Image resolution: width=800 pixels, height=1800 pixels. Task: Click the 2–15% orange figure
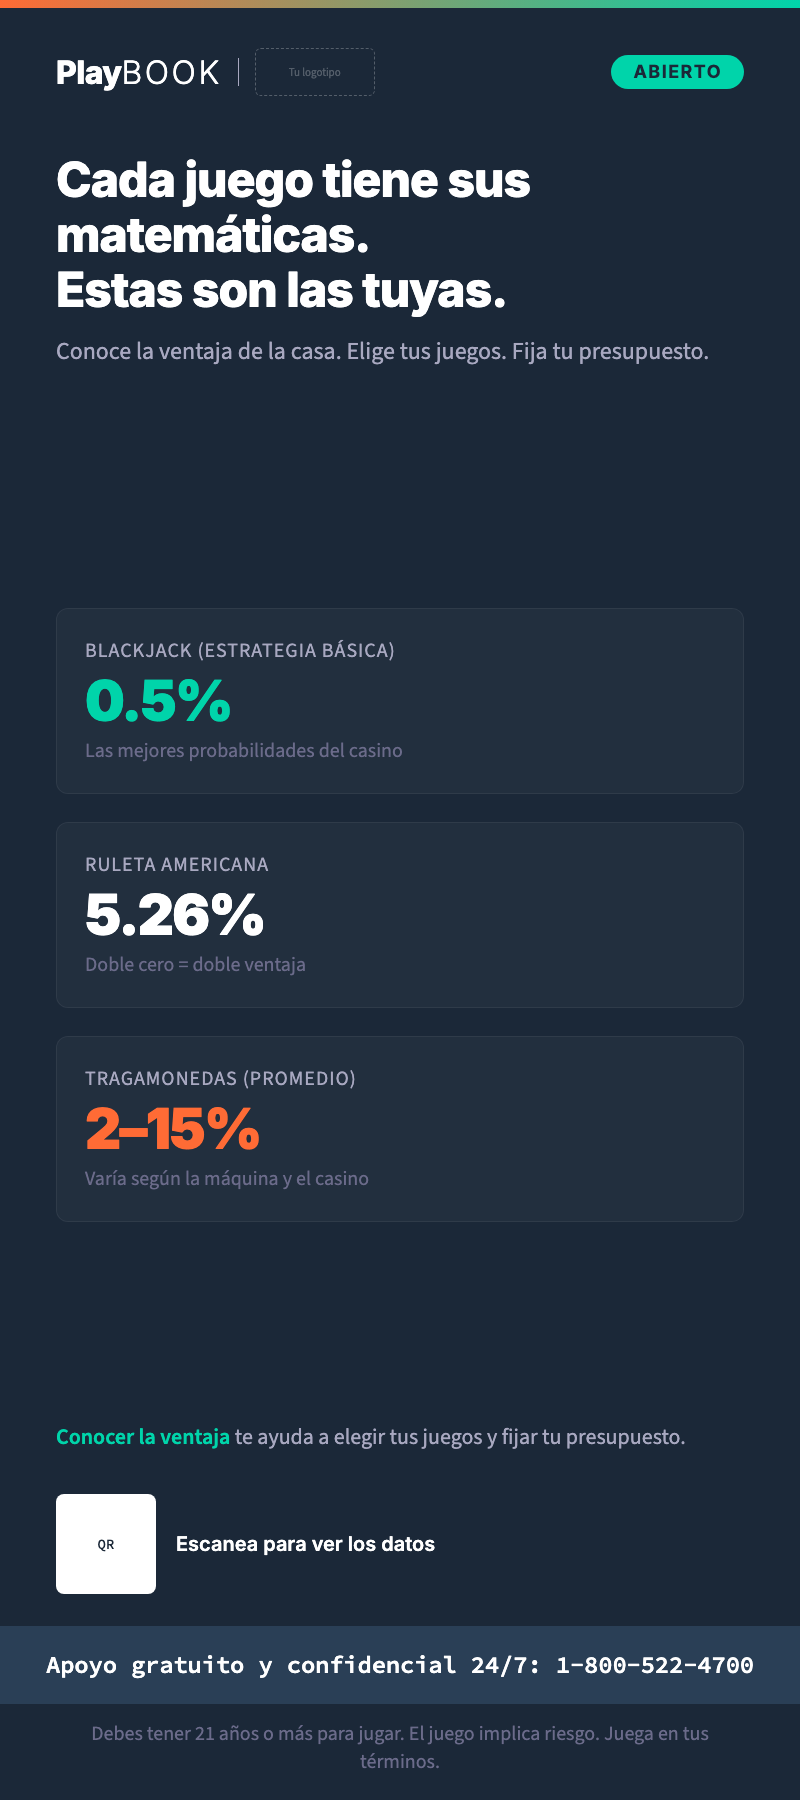tap(173, 1128)
